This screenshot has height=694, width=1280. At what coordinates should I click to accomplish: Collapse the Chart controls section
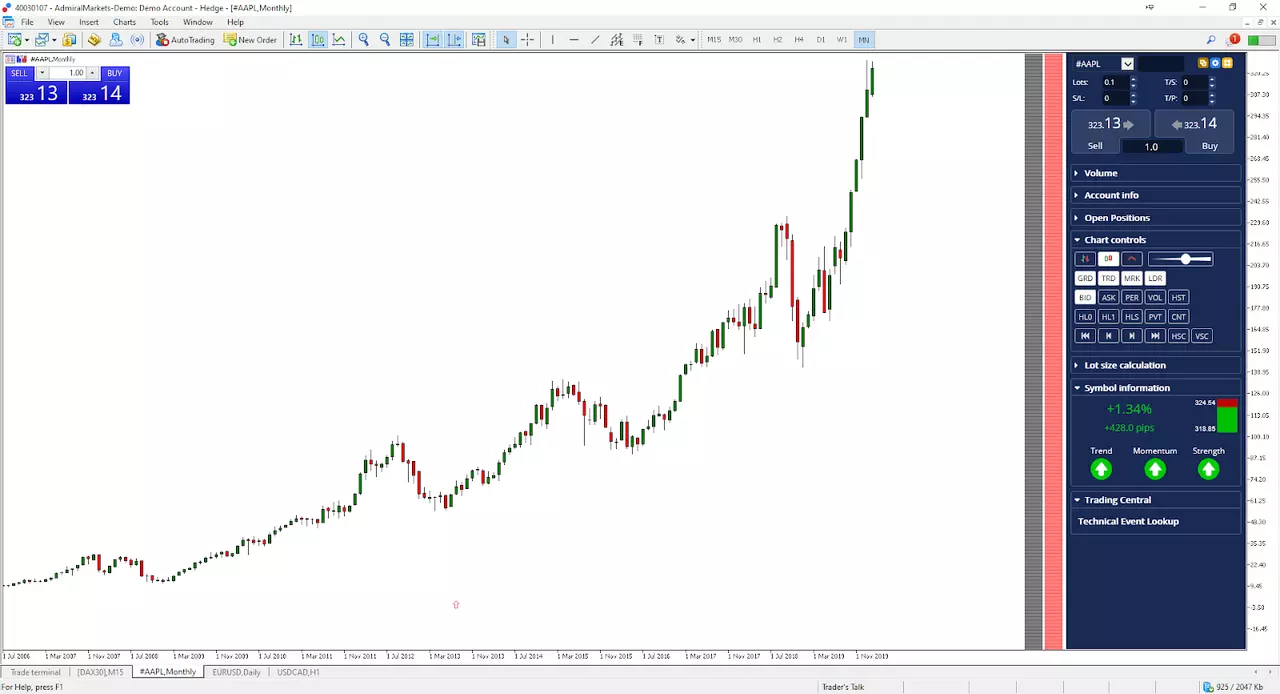click(x=1156, y=240)
